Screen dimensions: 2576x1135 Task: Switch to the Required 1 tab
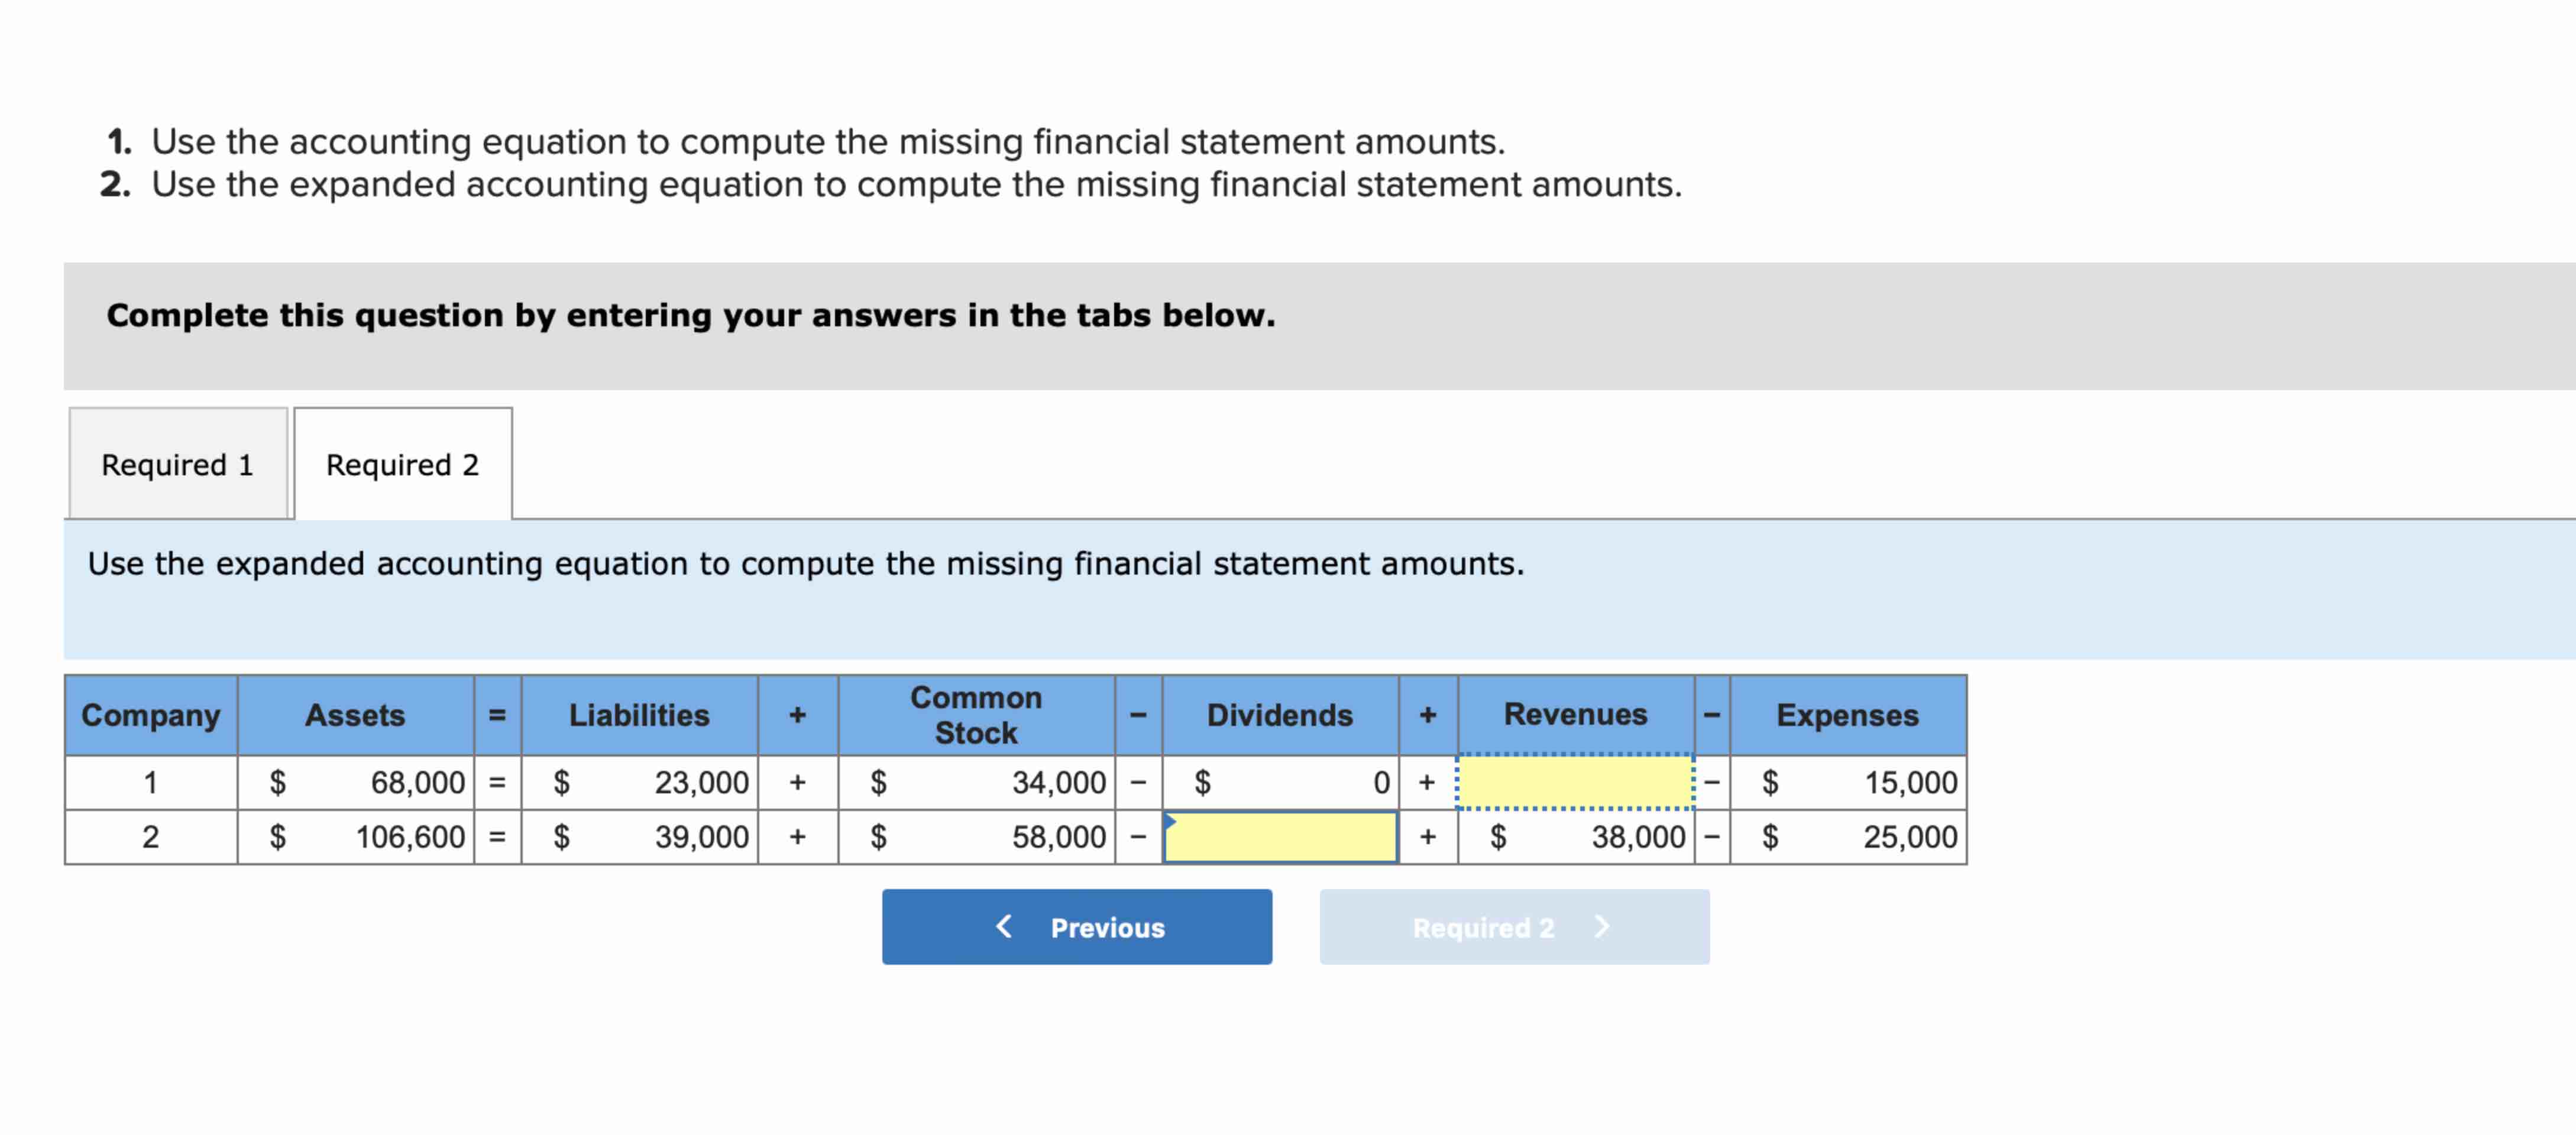pyautogui.click(x=176, y=464)
